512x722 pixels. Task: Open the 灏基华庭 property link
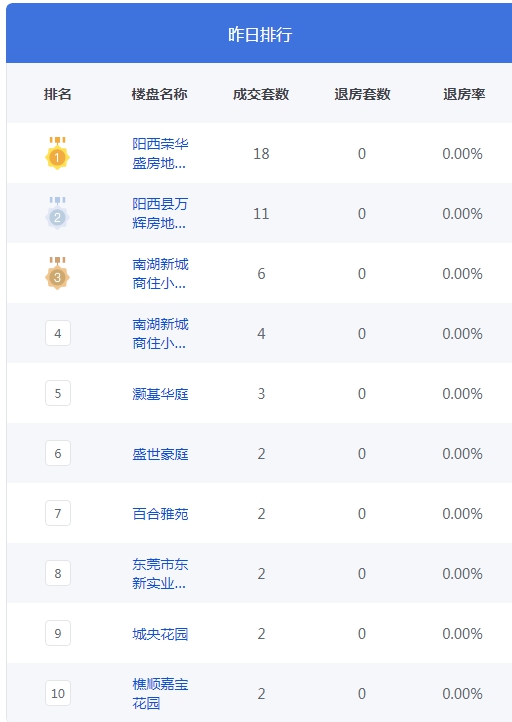point(160,394)
